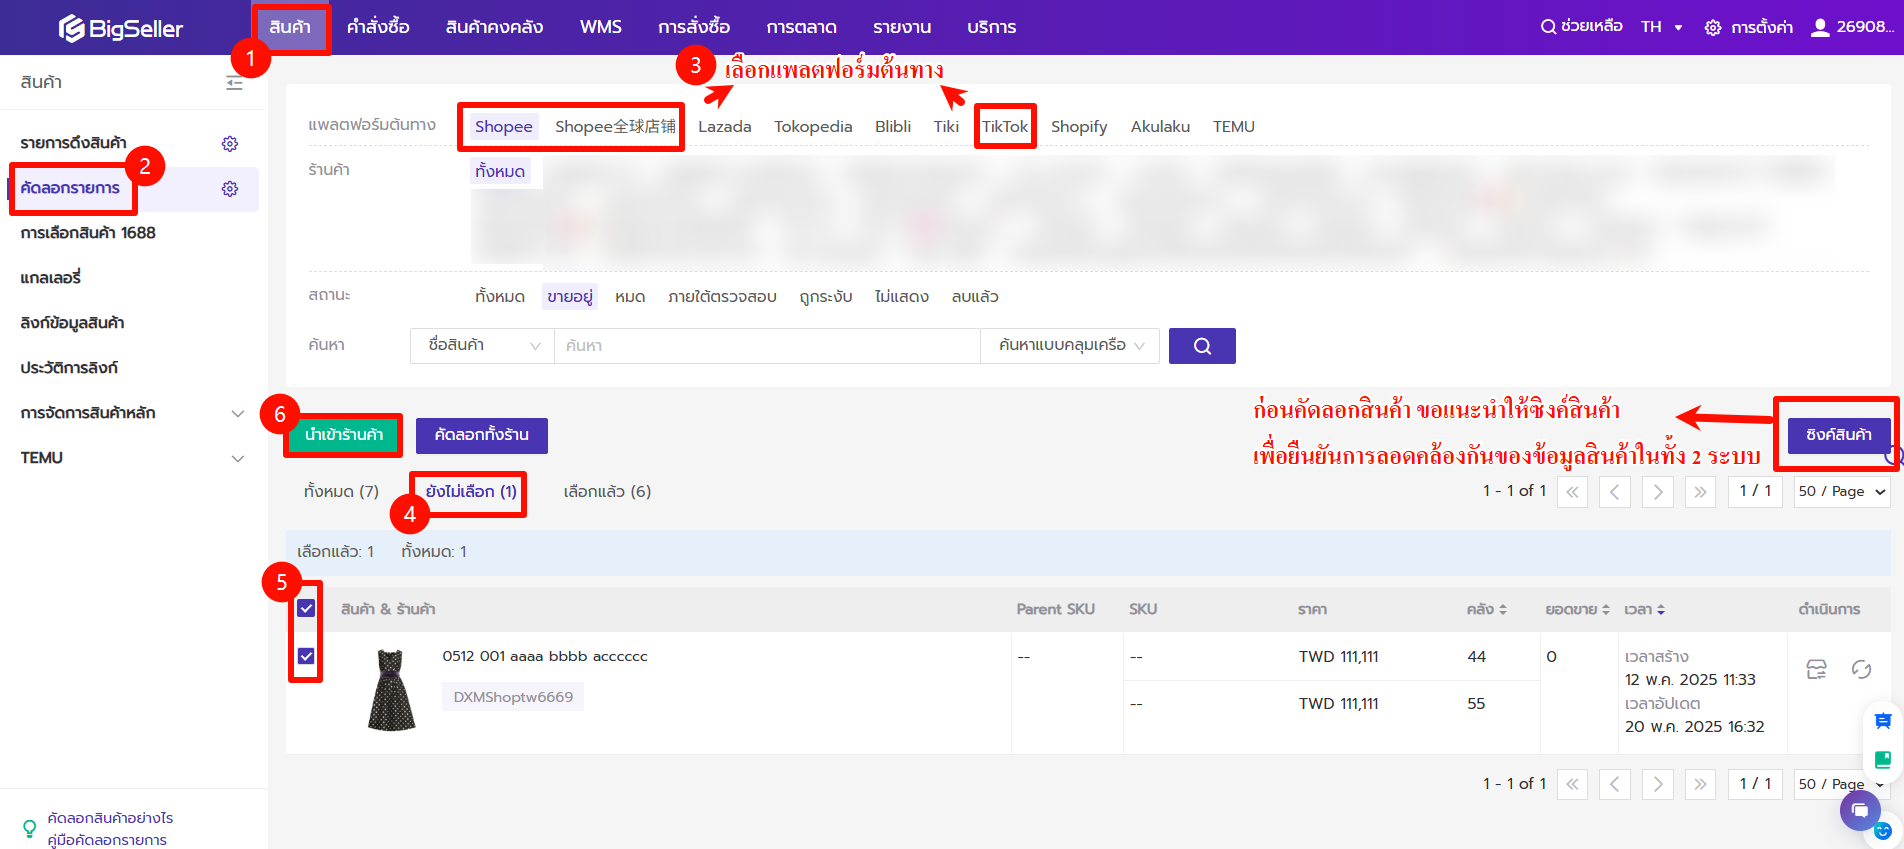Sort by คลัง stock column arrows
The width and height of the screenshot is (1904, 849).
tap(1502, 609)
